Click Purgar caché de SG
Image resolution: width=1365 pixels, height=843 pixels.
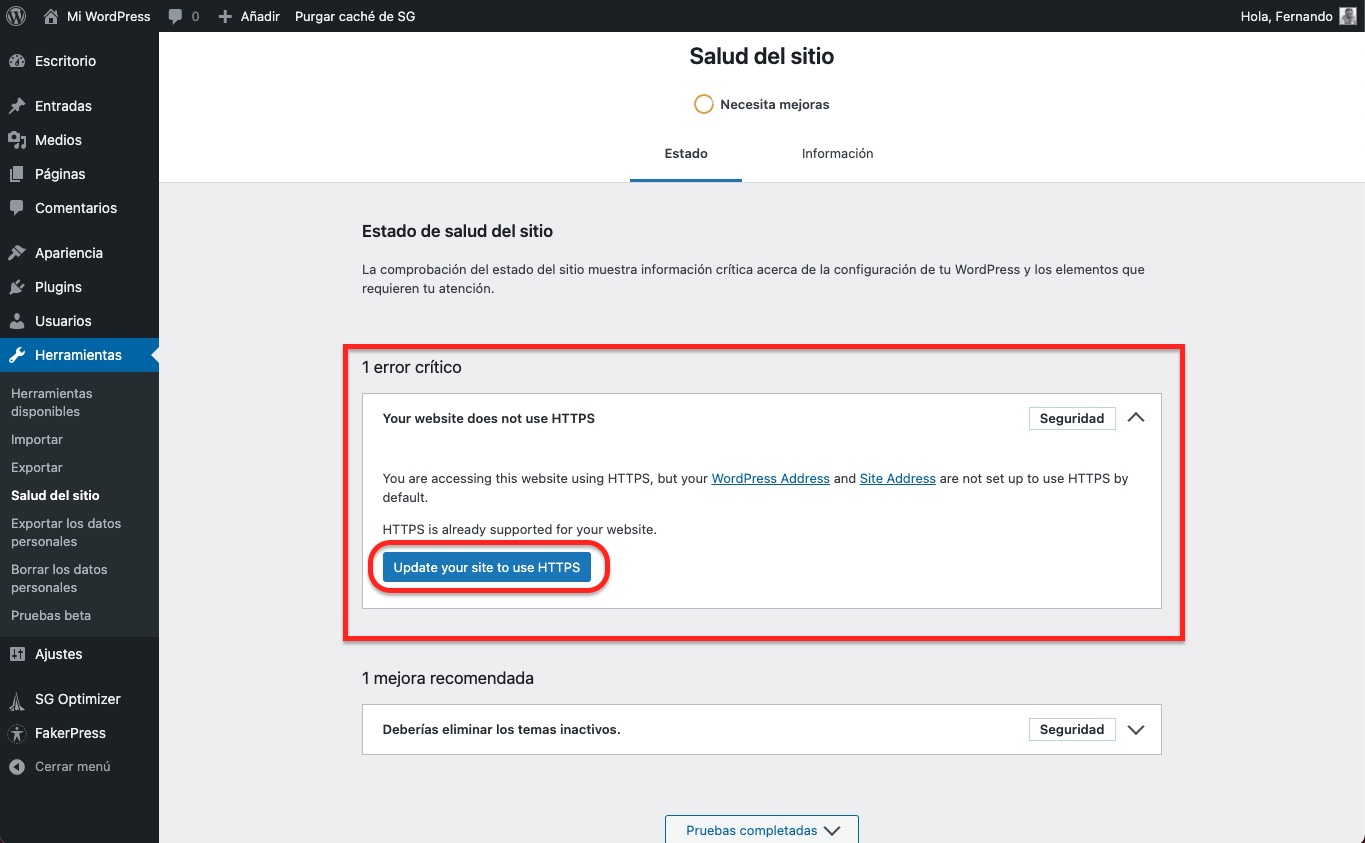pyautogui.click(x=355, y=17)
